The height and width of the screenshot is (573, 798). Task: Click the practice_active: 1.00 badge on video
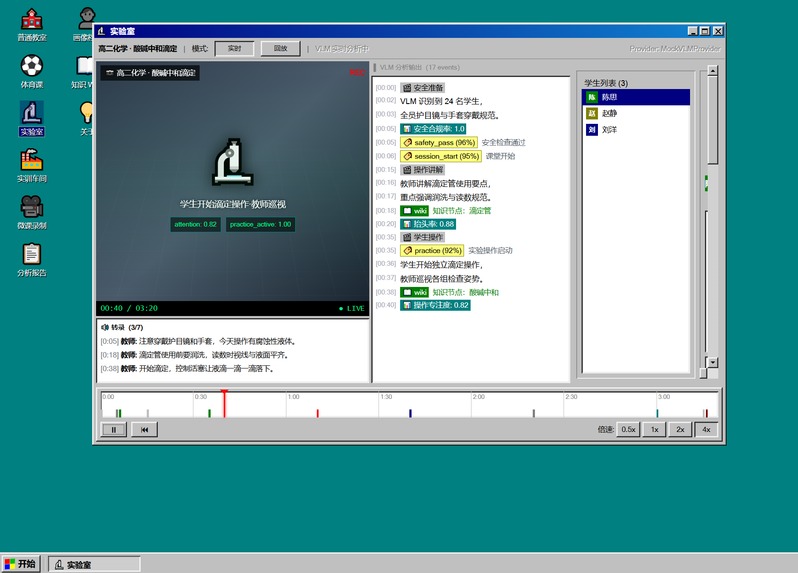coord(261,224)
